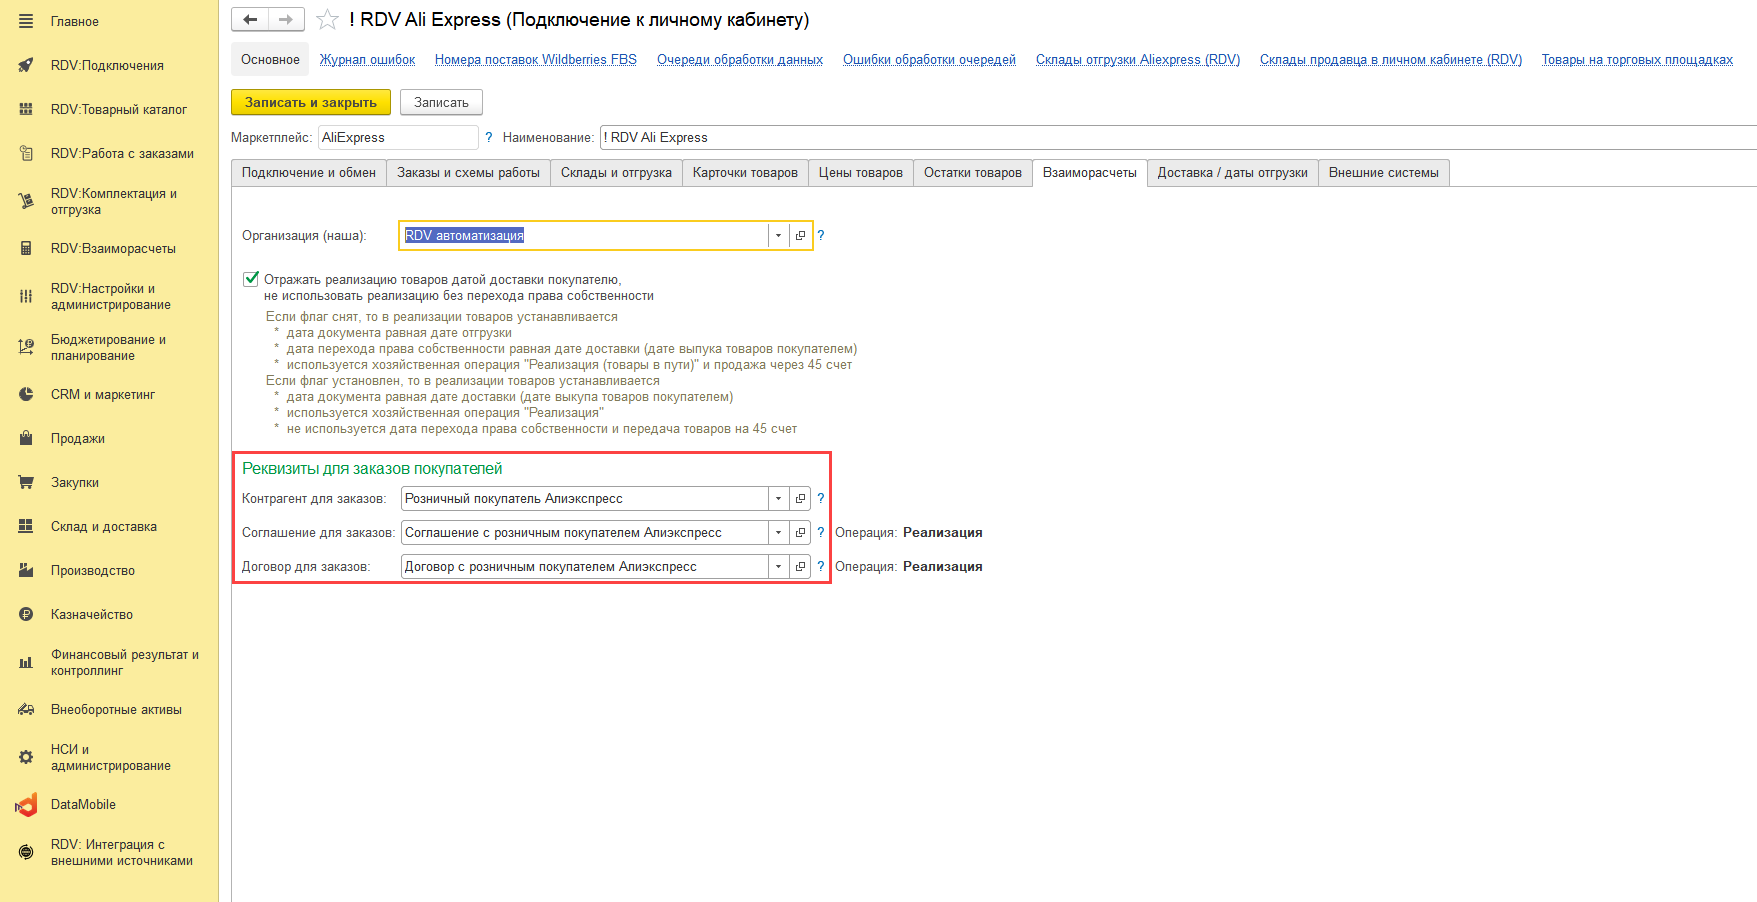1757x902 pixels.
Task: Go forward with the right arrow button
Action: coord(286,19)
